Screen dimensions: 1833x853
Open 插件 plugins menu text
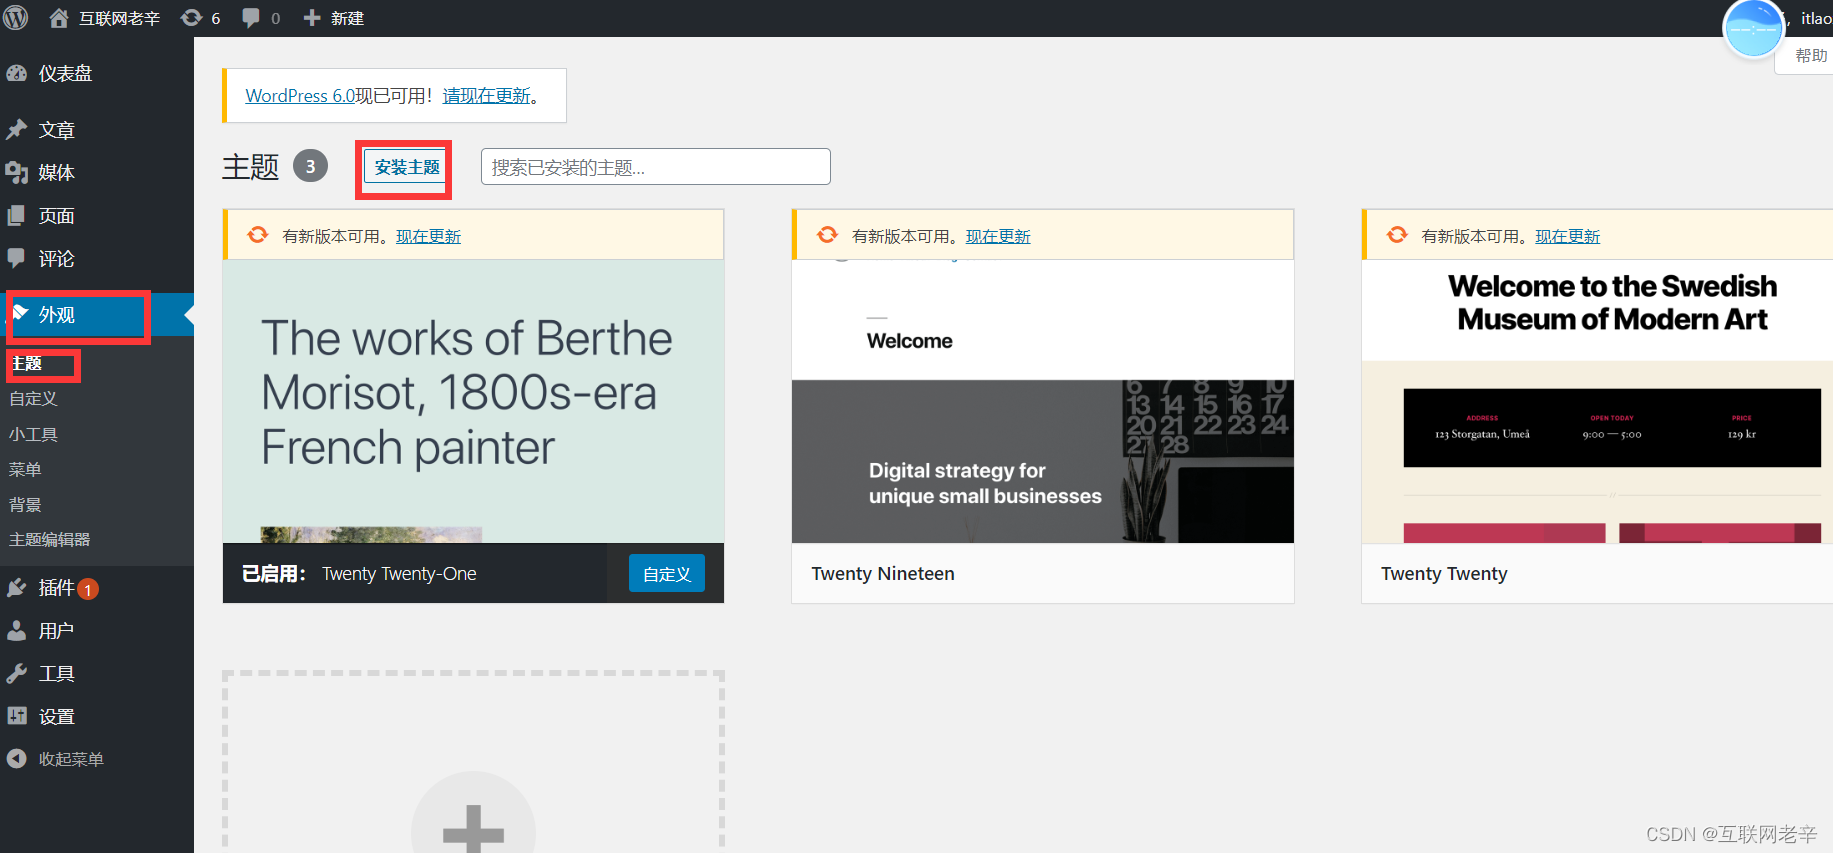tap(56, 588)
